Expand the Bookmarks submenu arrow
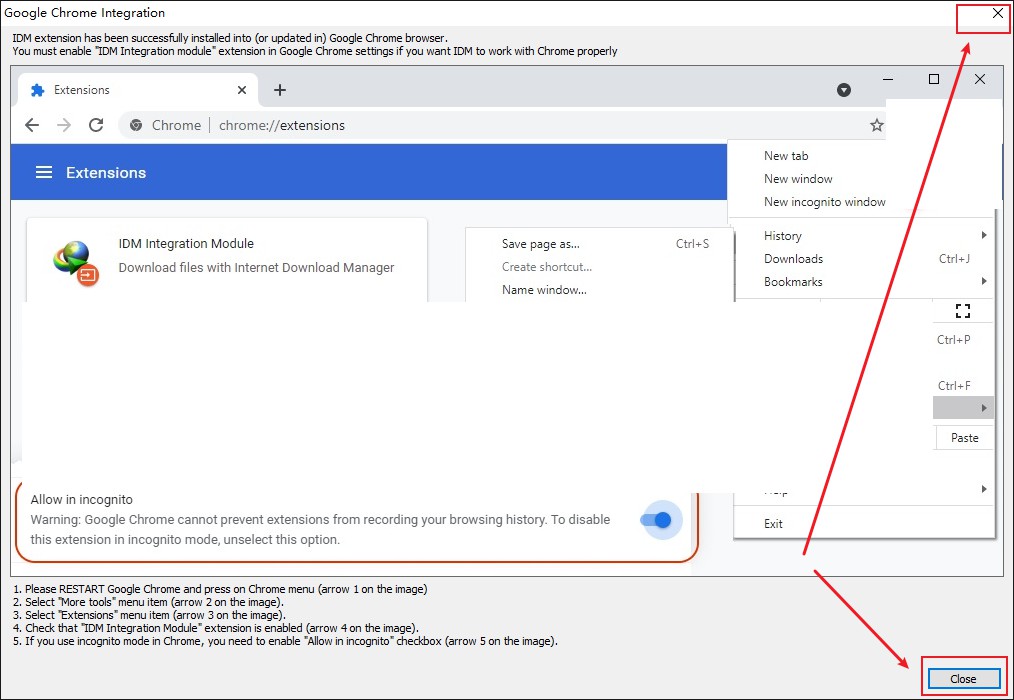This screenshot has height=700, width=1014. click(x=984, y=281)
